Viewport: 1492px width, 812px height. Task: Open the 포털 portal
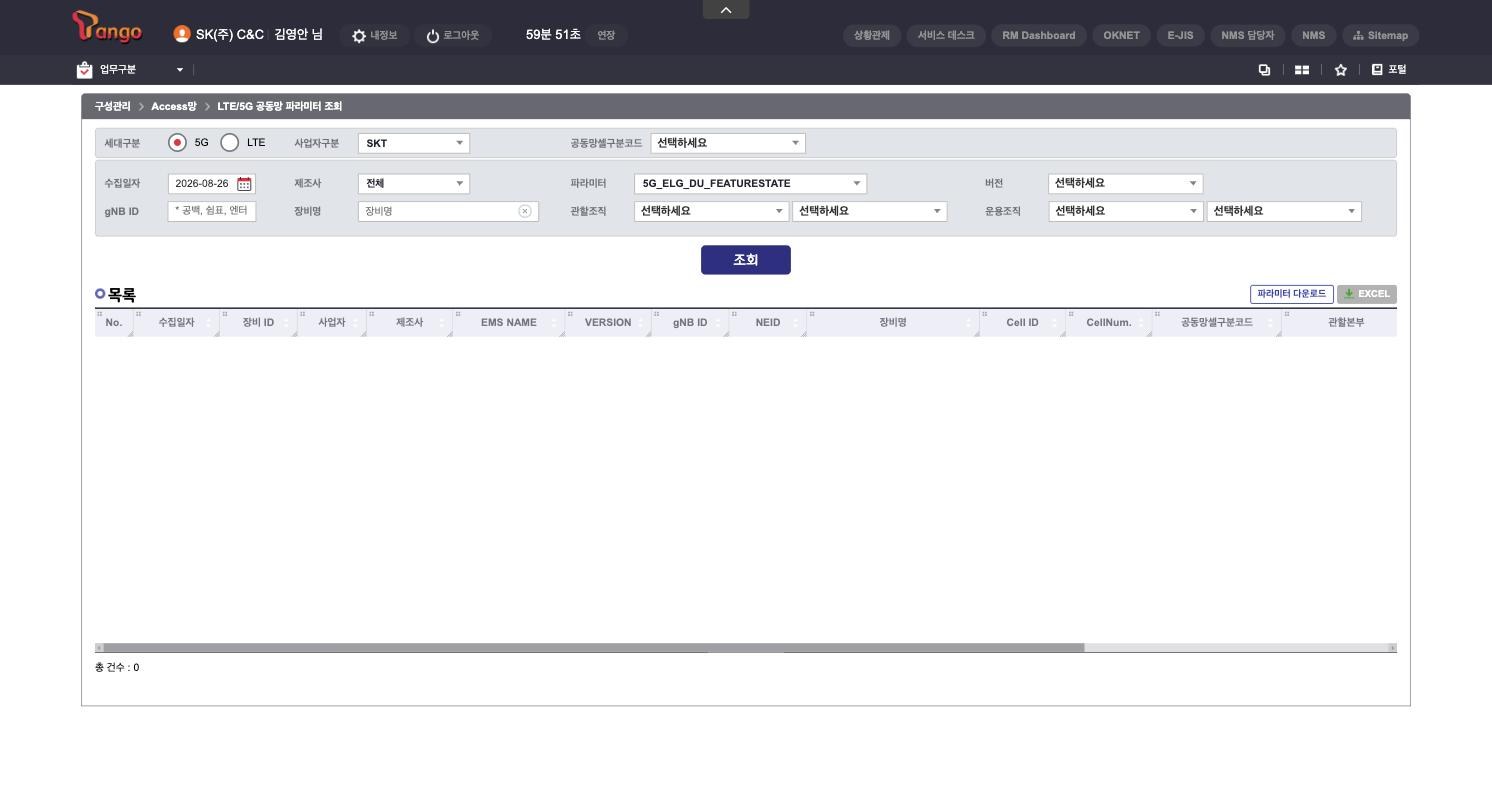[x=1388, y=70]
